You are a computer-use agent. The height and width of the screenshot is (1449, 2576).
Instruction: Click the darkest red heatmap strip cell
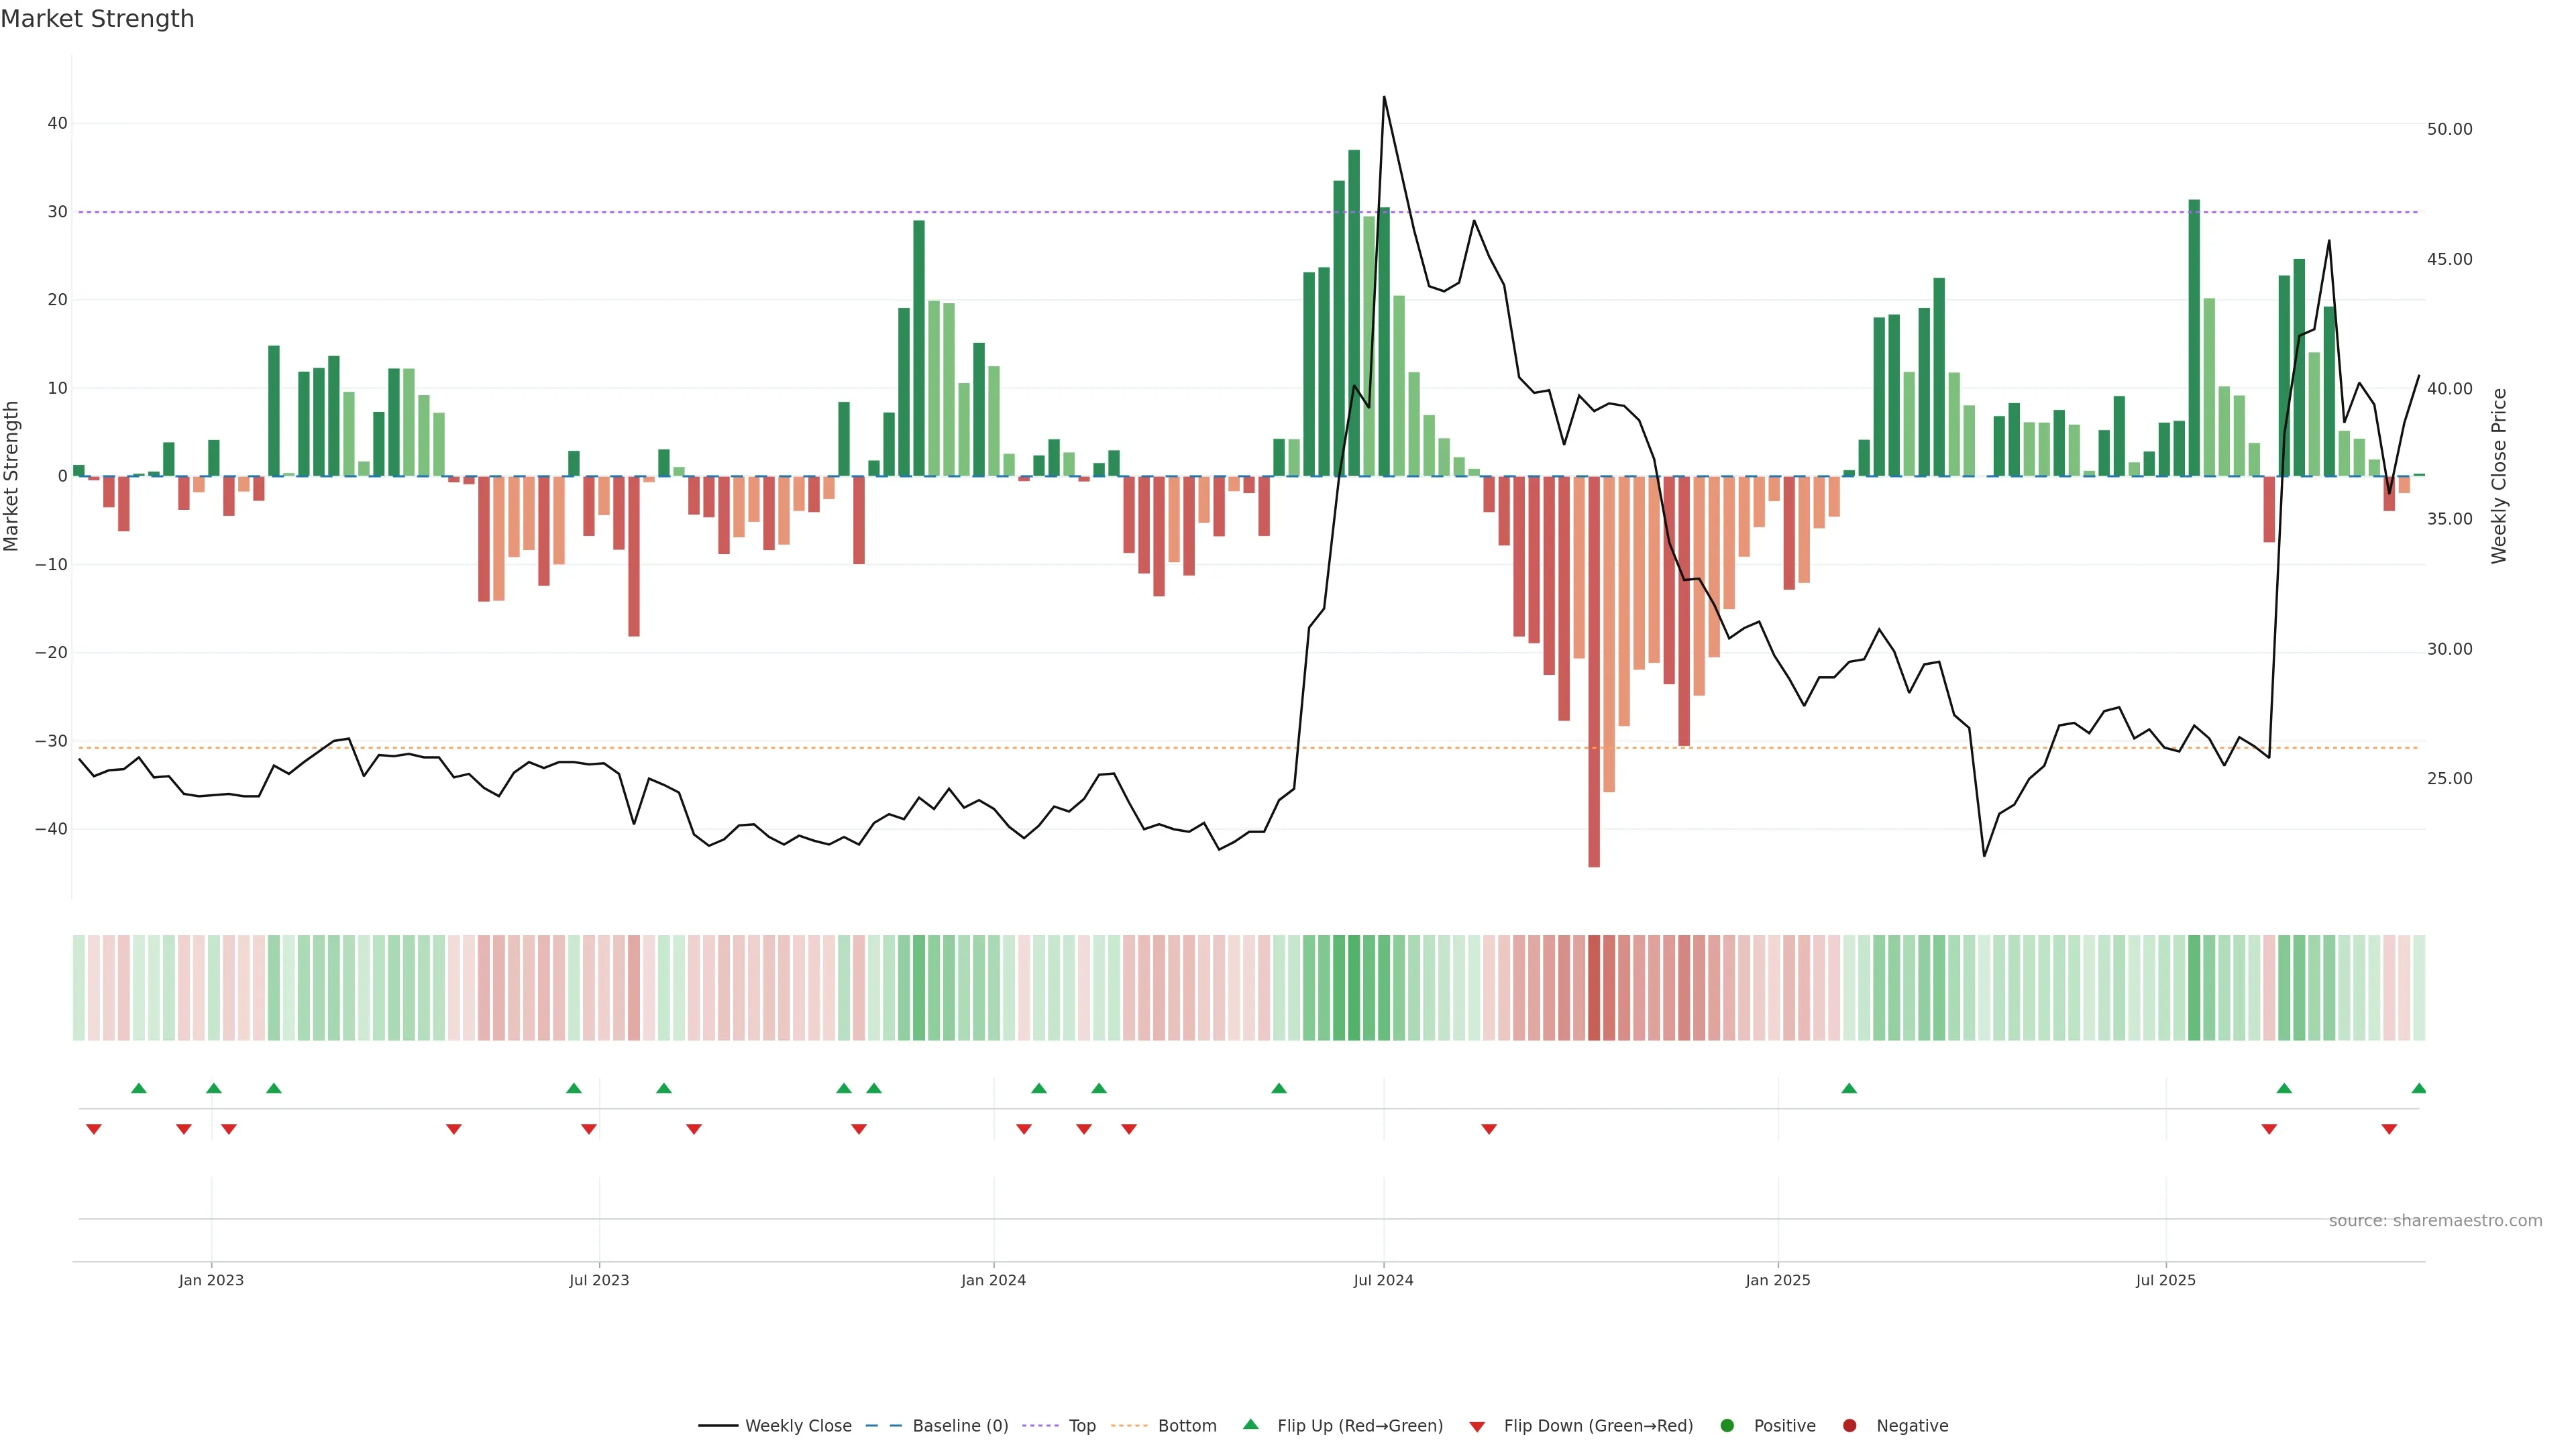point(1594,988)
